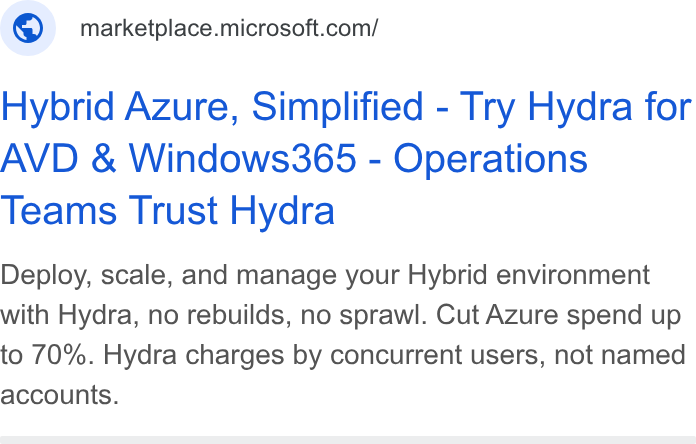Click 'Hybrid environment' in the description
696x444 pixels.
[x=528, y=275]
